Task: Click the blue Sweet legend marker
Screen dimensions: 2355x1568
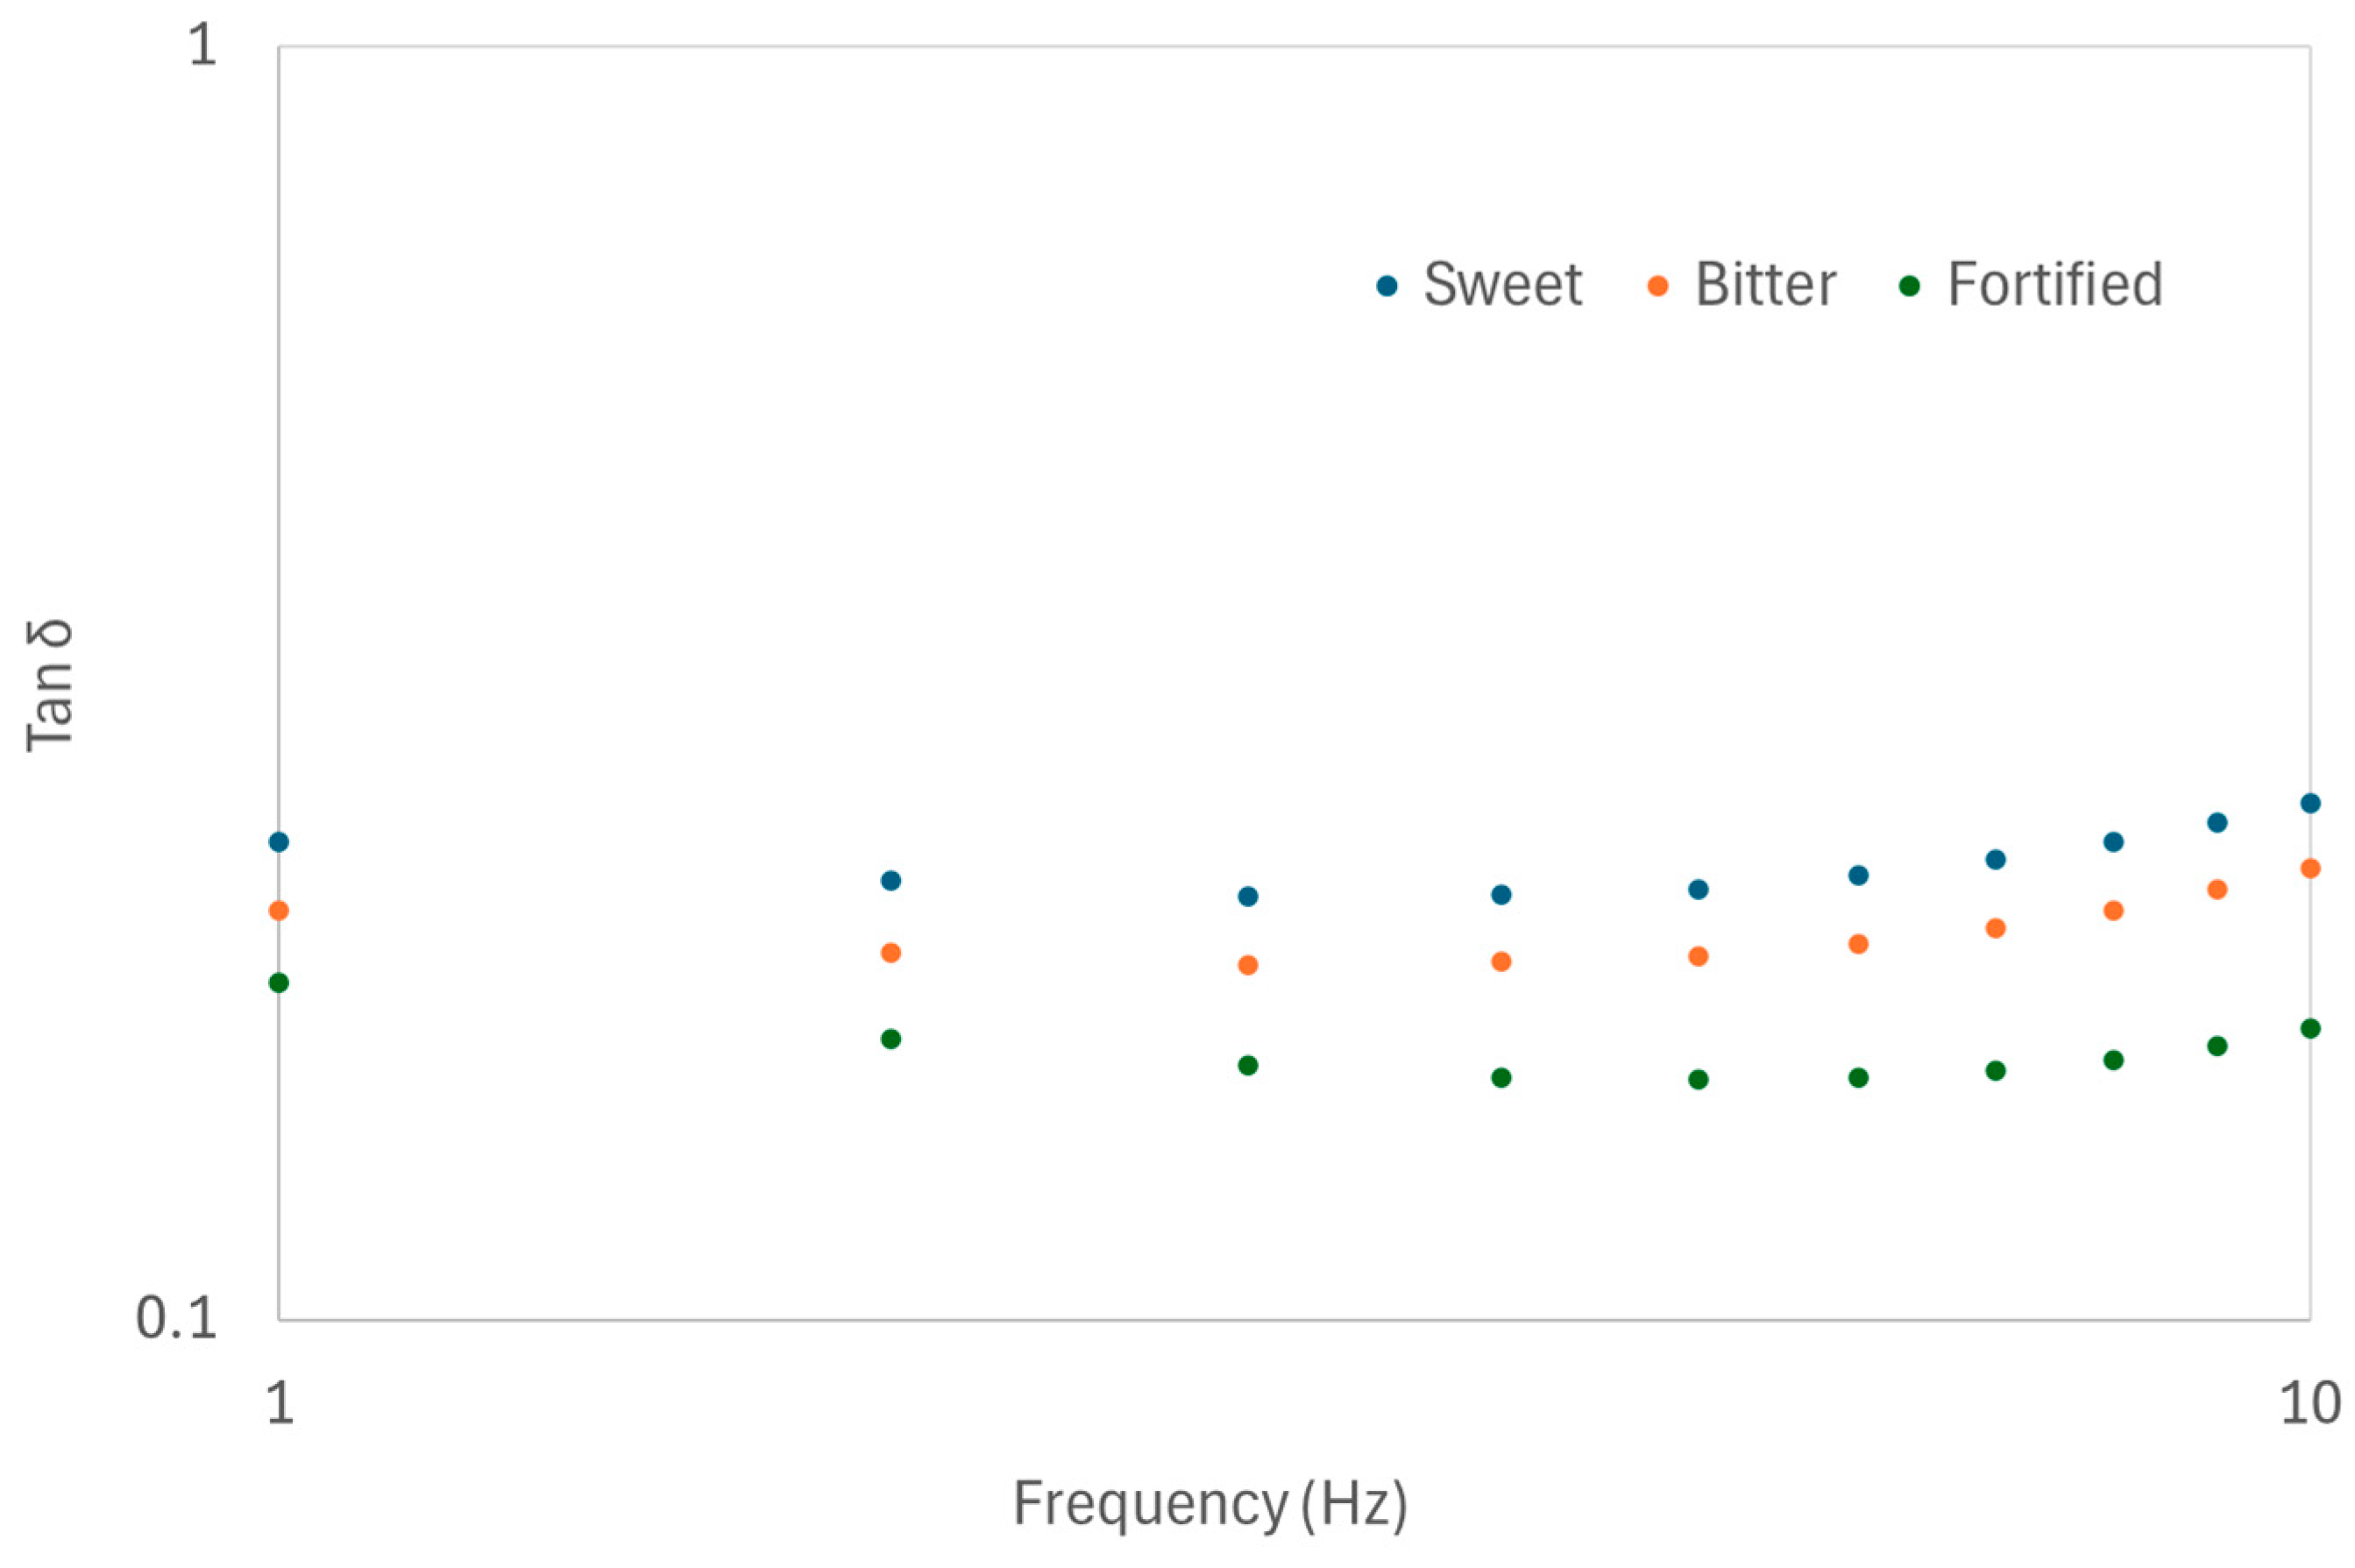Action: click(x=1386, y=286)
